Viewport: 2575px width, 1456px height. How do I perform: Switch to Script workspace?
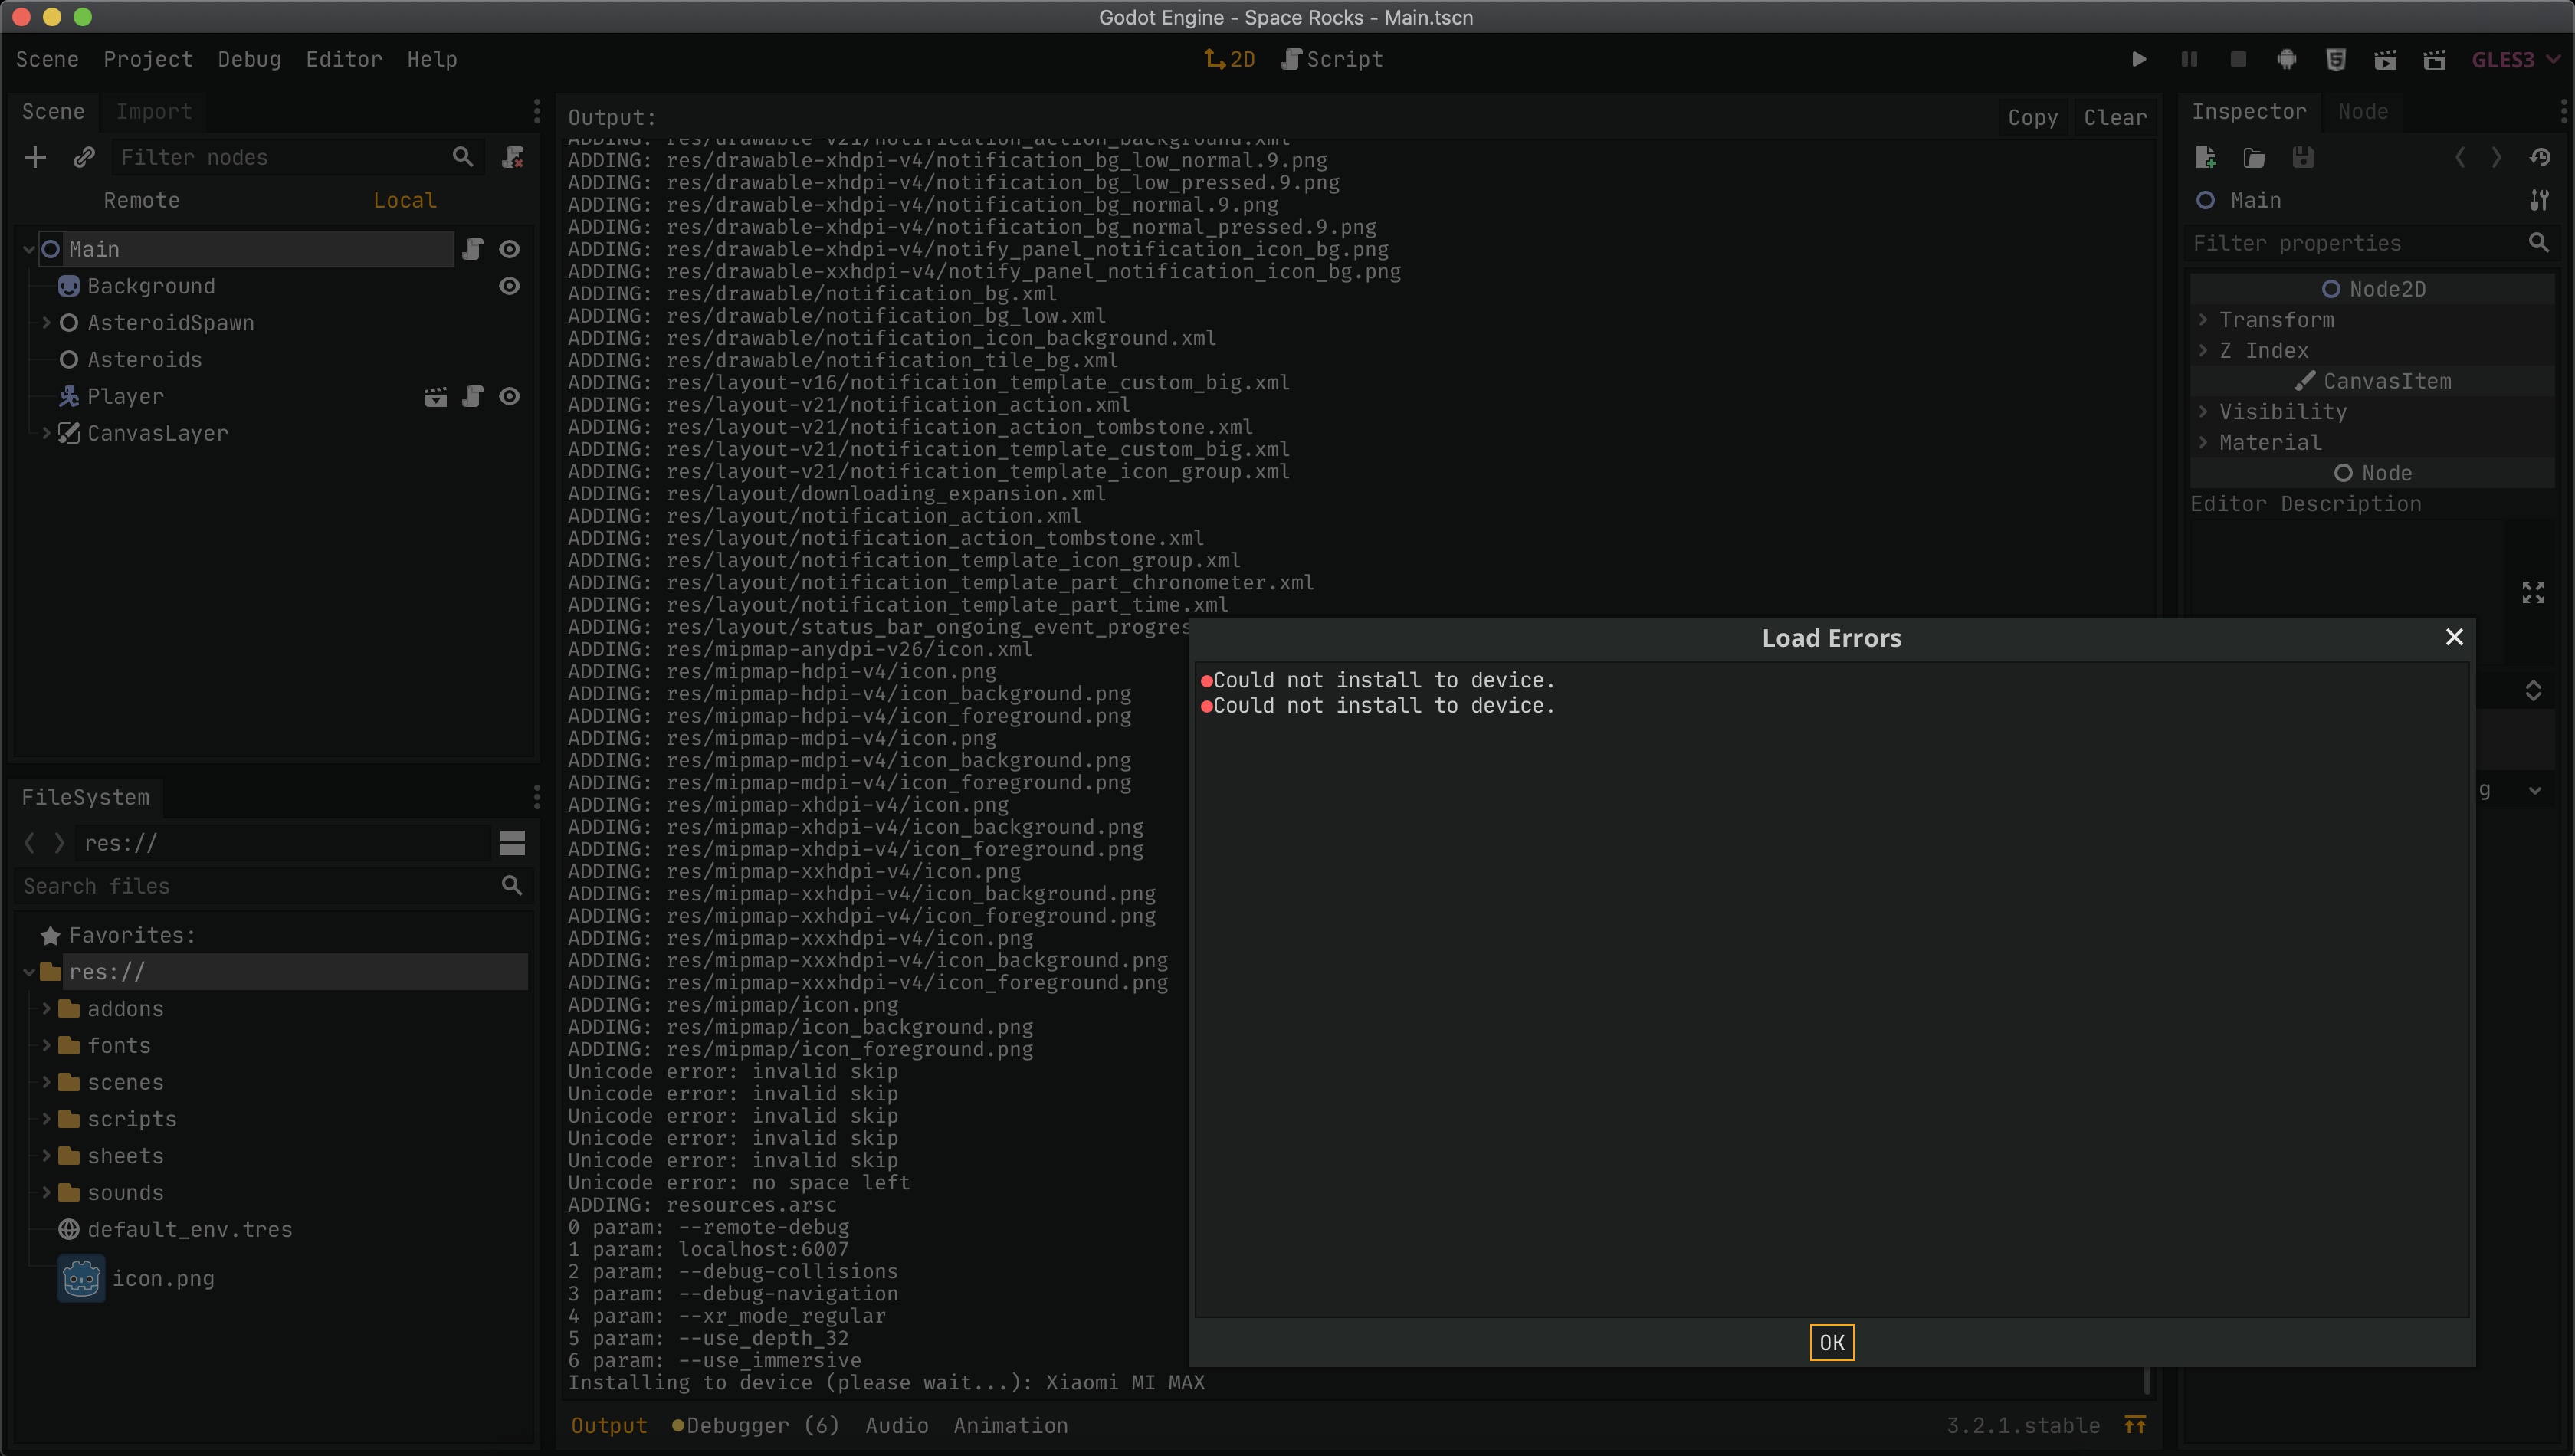click(x=1332, y=59)
